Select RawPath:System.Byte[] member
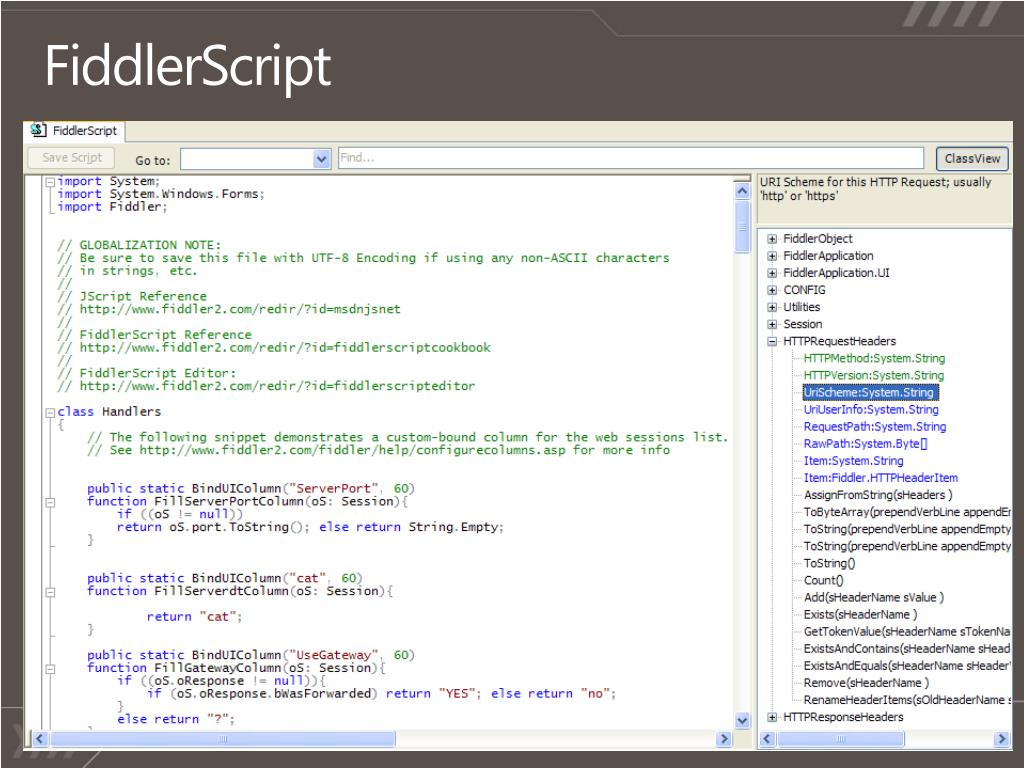 865,443
